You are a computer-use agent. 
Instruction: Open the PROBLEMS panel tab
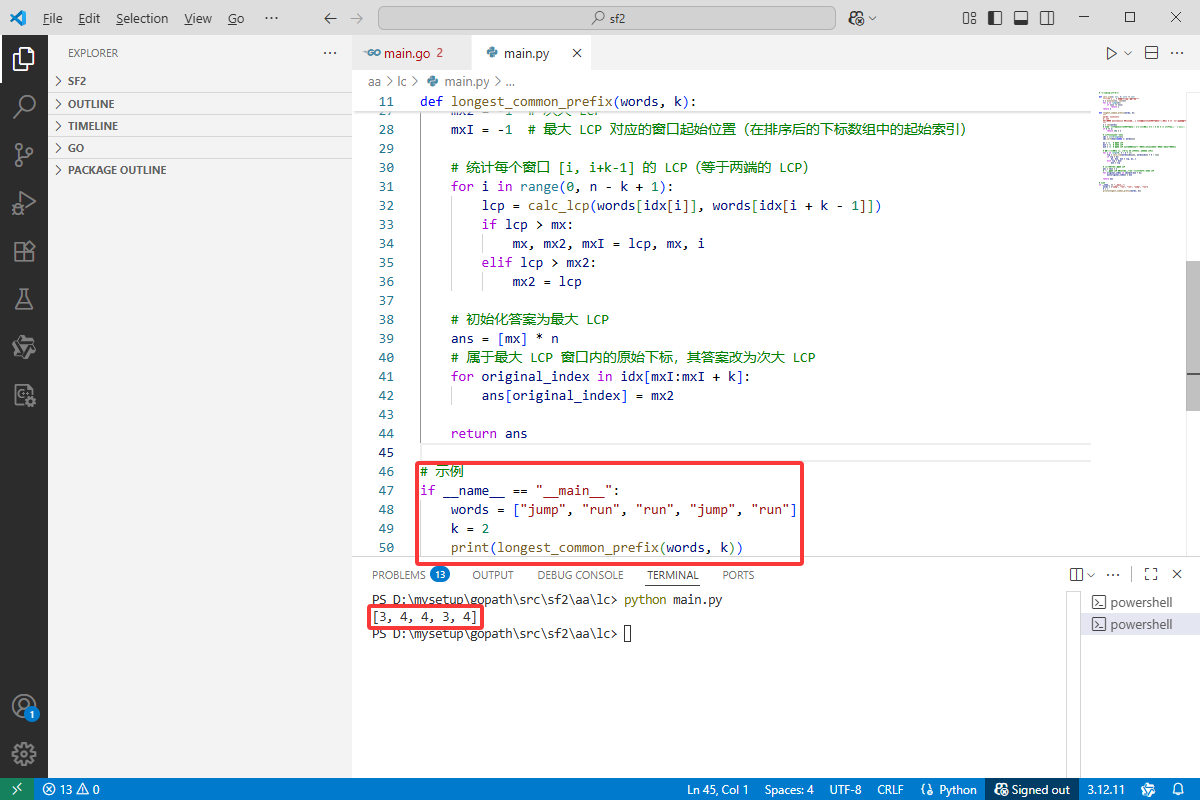click(410, 575)
